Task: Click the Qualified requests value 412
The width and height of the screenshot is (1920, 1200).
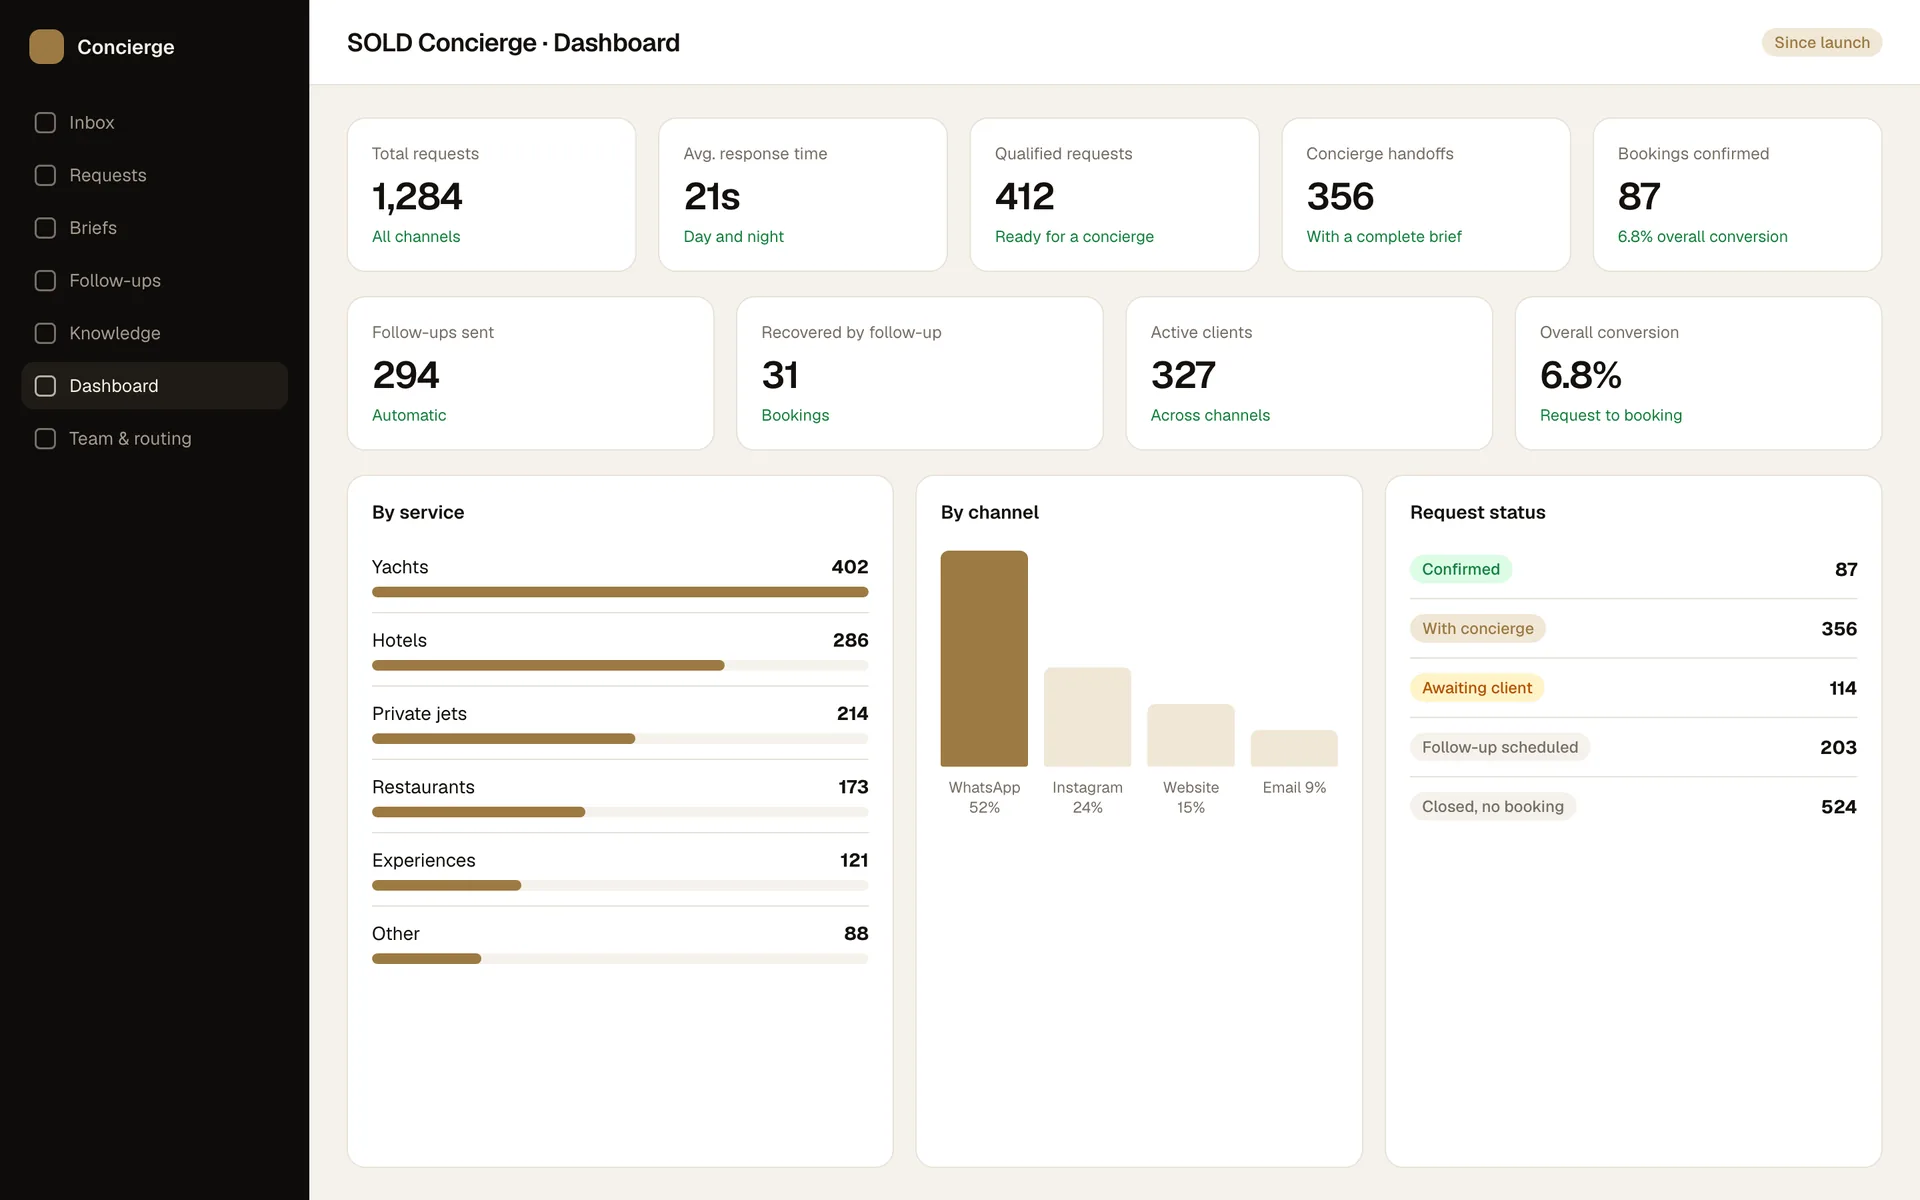Action: point(1024,196)
